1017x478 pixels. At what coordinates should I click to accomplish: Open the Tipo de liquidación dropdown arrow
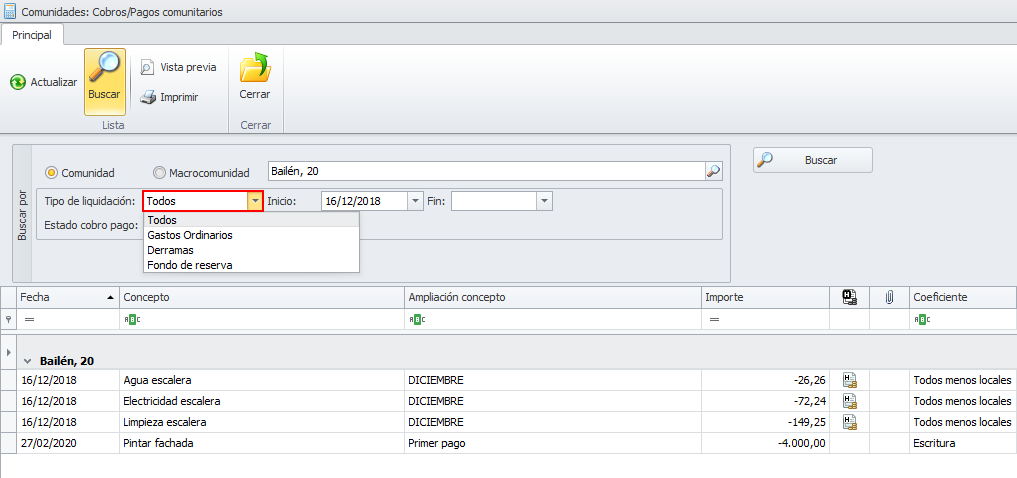pyautogui.click(x=255, y=201)
